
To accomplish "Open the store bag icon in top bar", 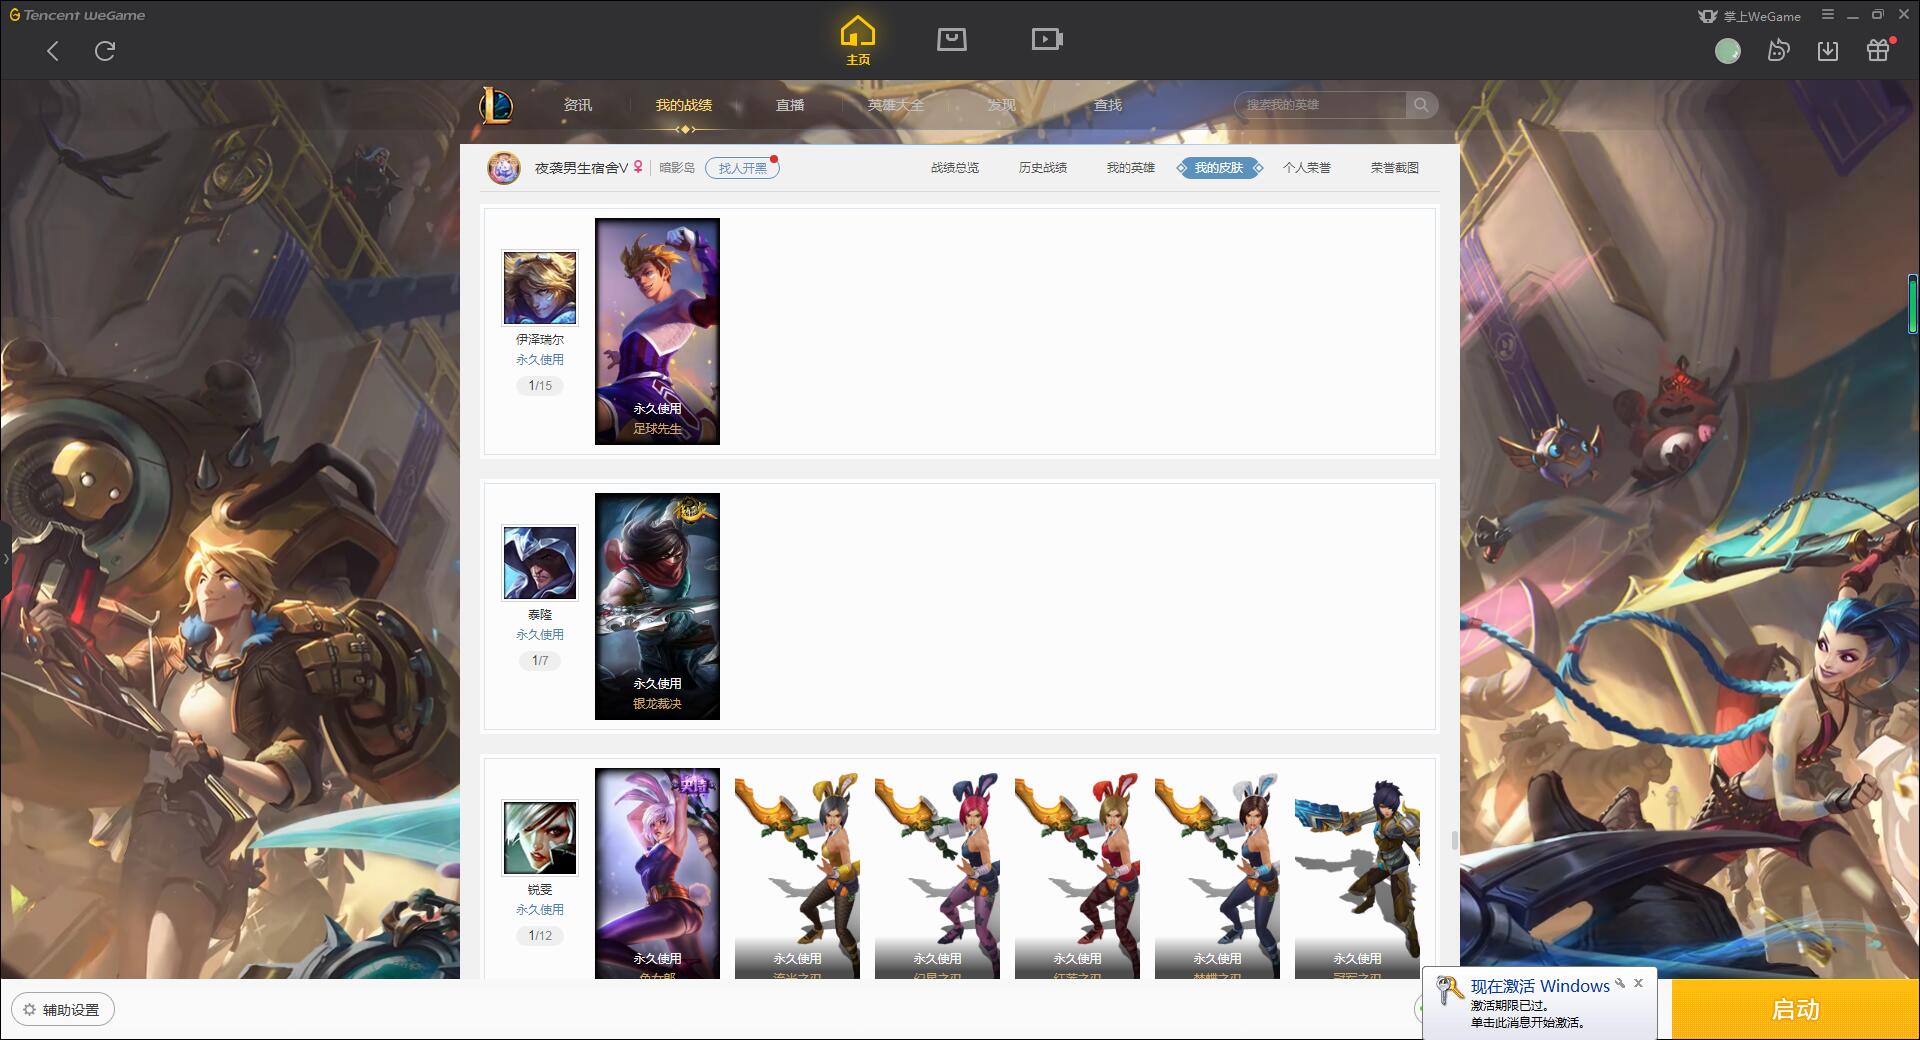I will tap(952, 39).
